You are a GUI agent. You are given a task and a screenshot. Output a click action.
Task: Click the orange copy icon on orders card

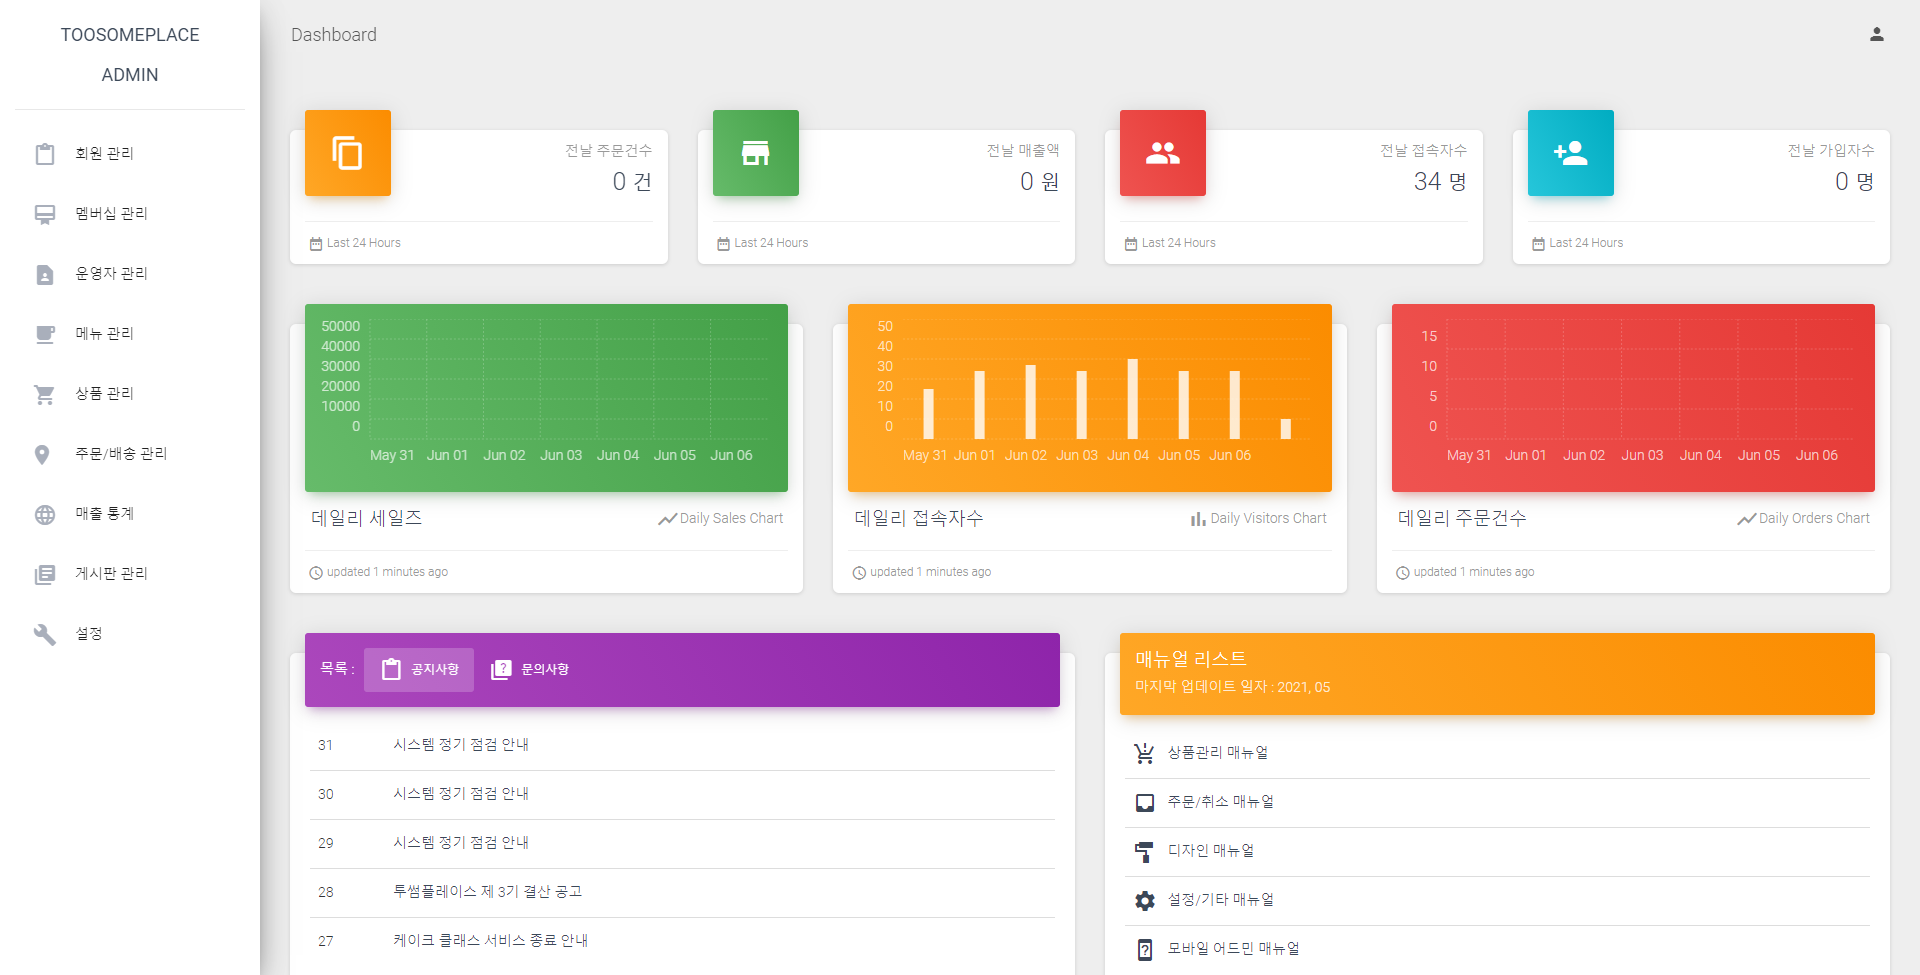[x=347, y=153]
